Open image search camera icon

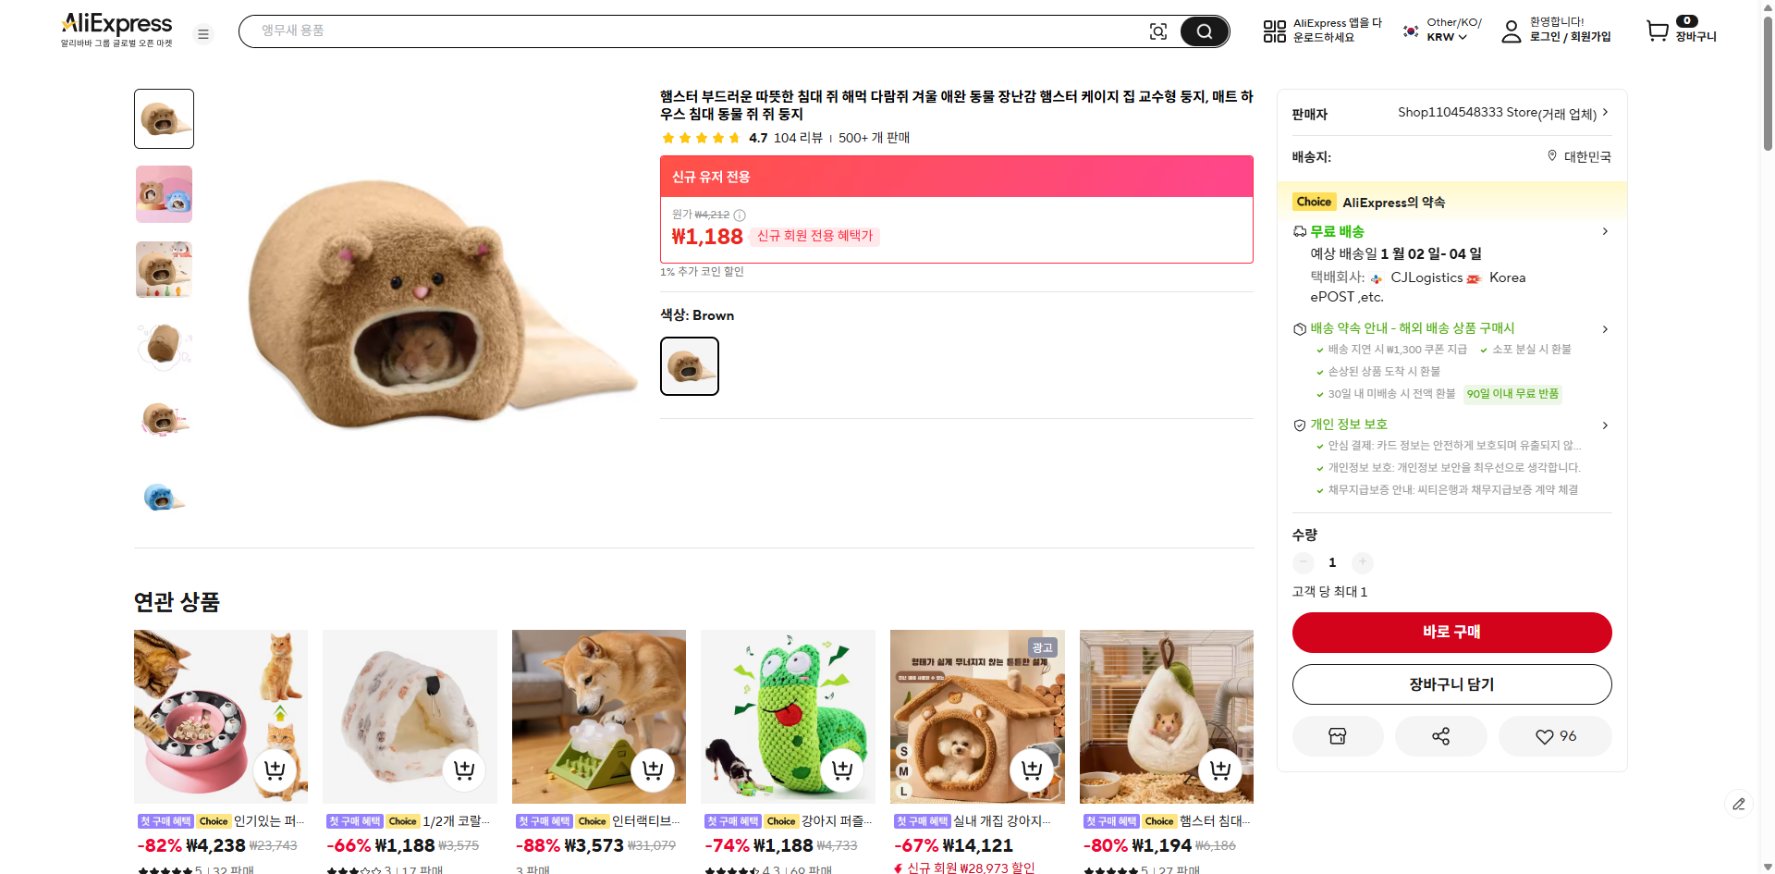[x=1158, y=32]
